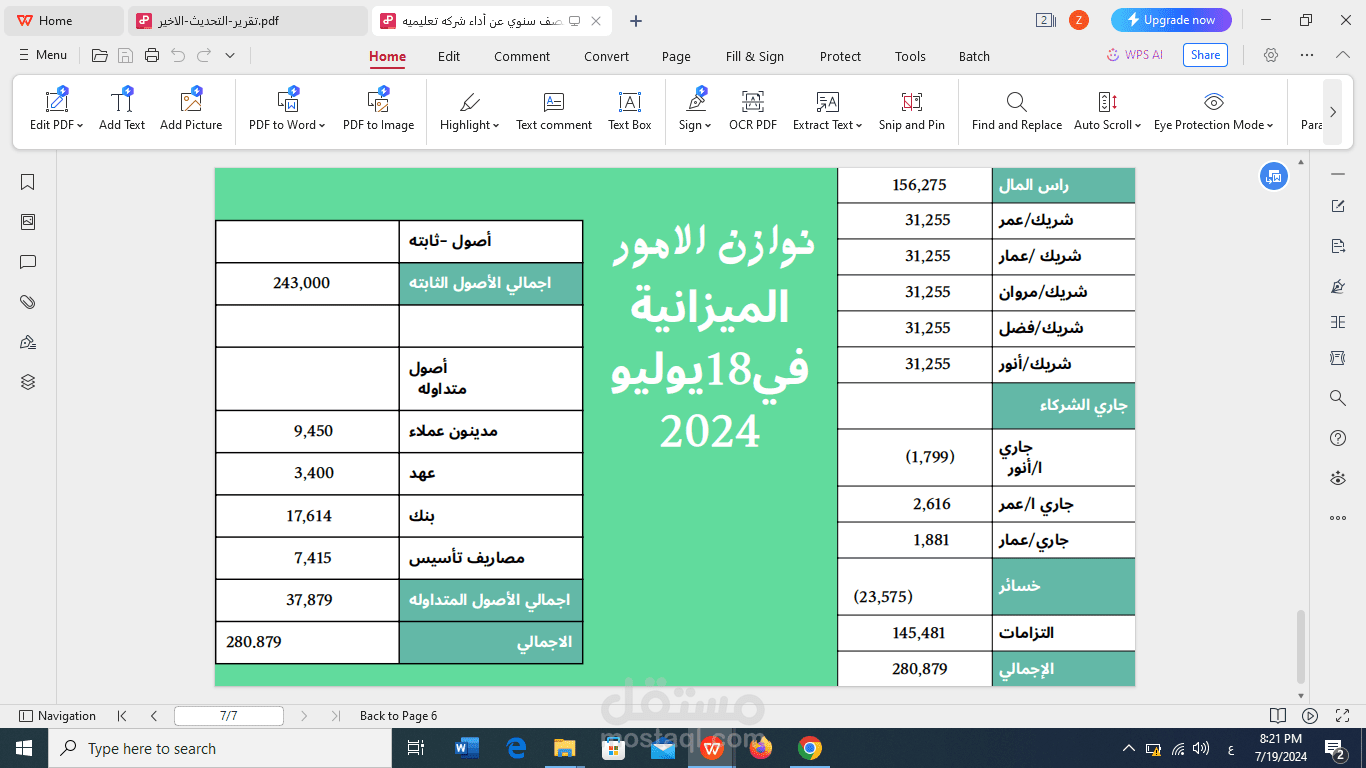Image resolution: width=1366 pixels, height=768 pixels.
Task: Switch to the Edit tab
Action: 449,56
